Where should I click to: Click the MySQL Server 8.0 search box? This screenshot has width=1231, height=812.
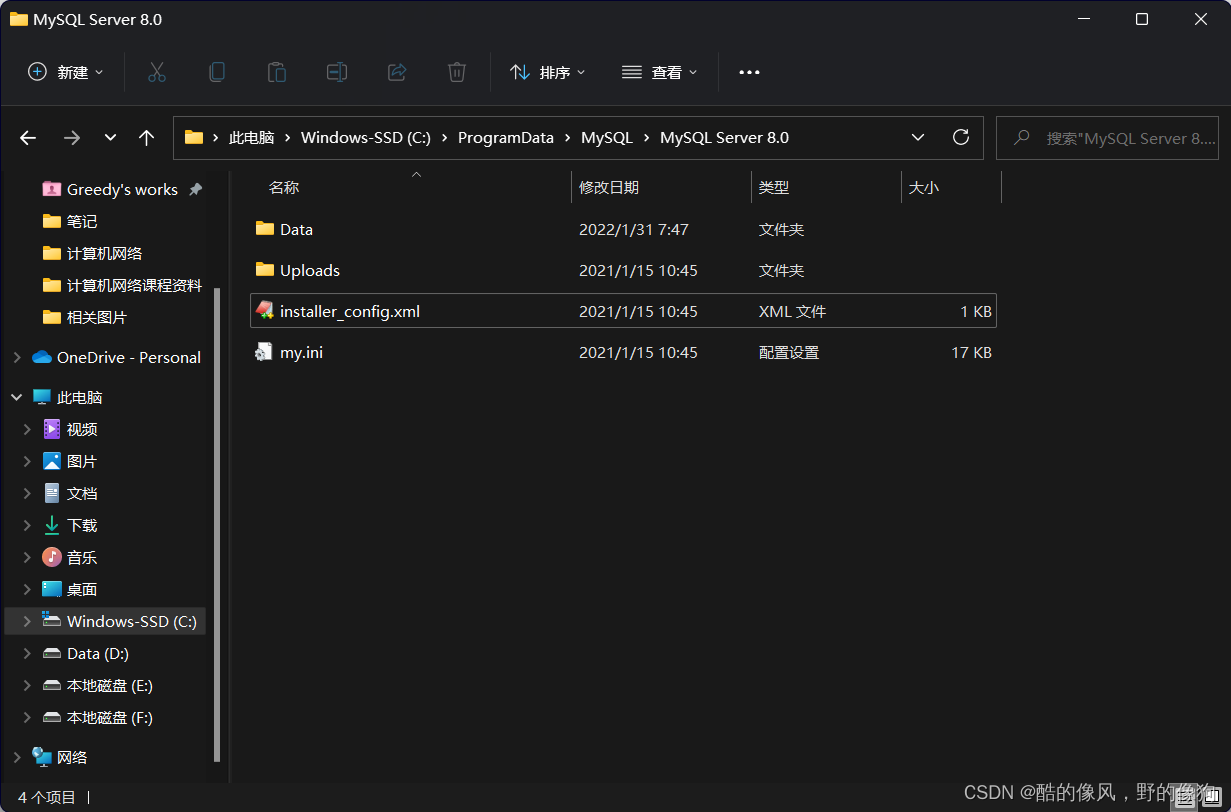1108,138
